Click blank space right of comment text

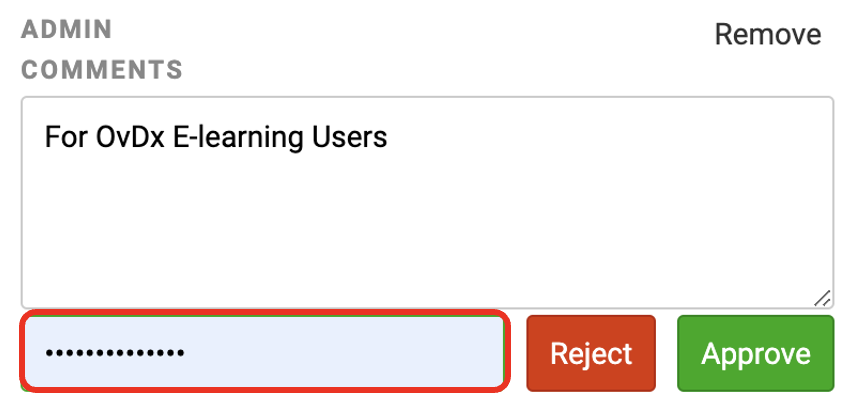coord(603,136)
